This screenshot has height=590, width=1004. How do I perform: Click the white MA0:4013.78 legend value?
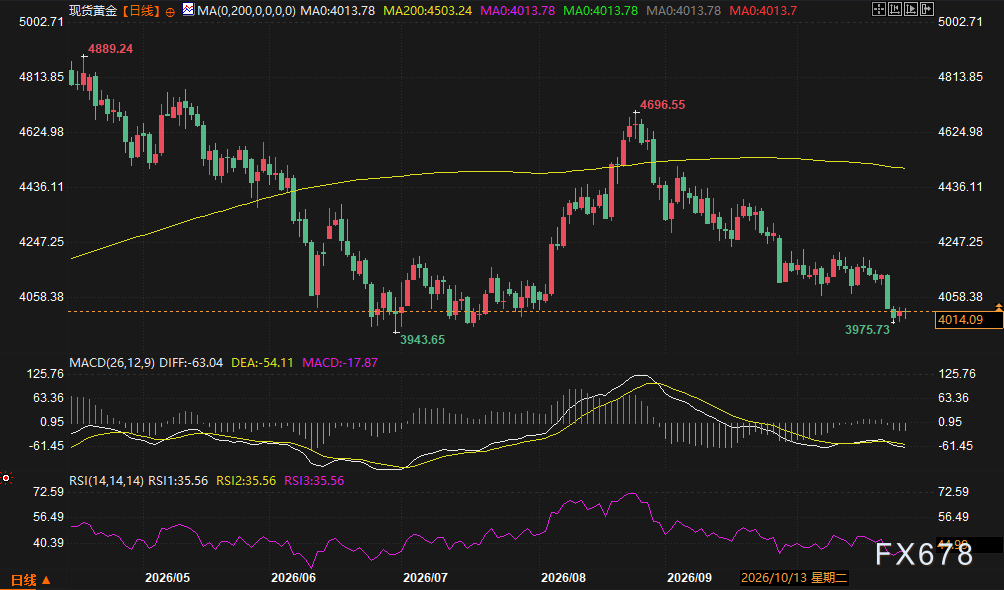[x=337, y=11]
